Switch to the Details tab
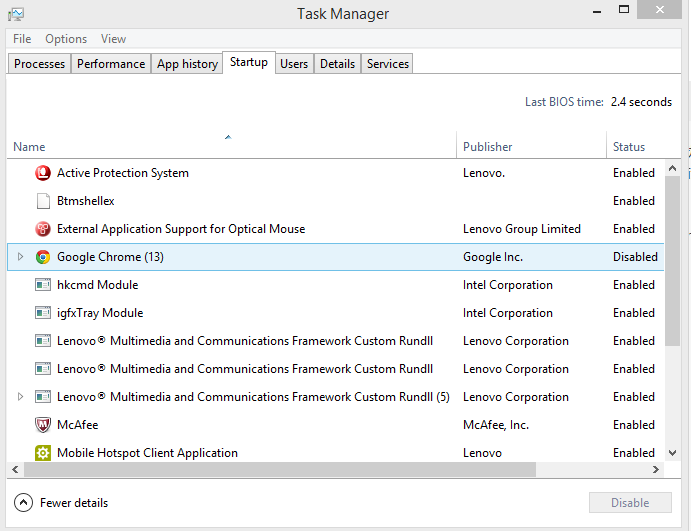 (338, 64)
